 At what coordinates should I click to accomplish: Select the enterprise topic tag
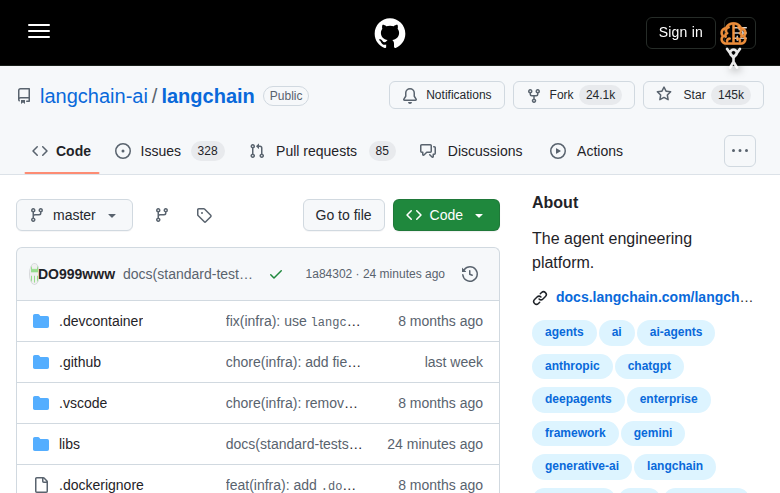click(669, 399)
